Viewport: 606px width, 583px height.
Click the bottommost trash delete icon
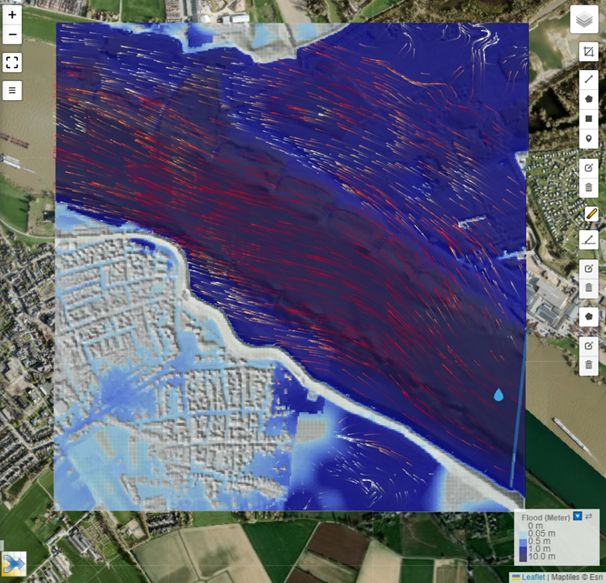588,365
